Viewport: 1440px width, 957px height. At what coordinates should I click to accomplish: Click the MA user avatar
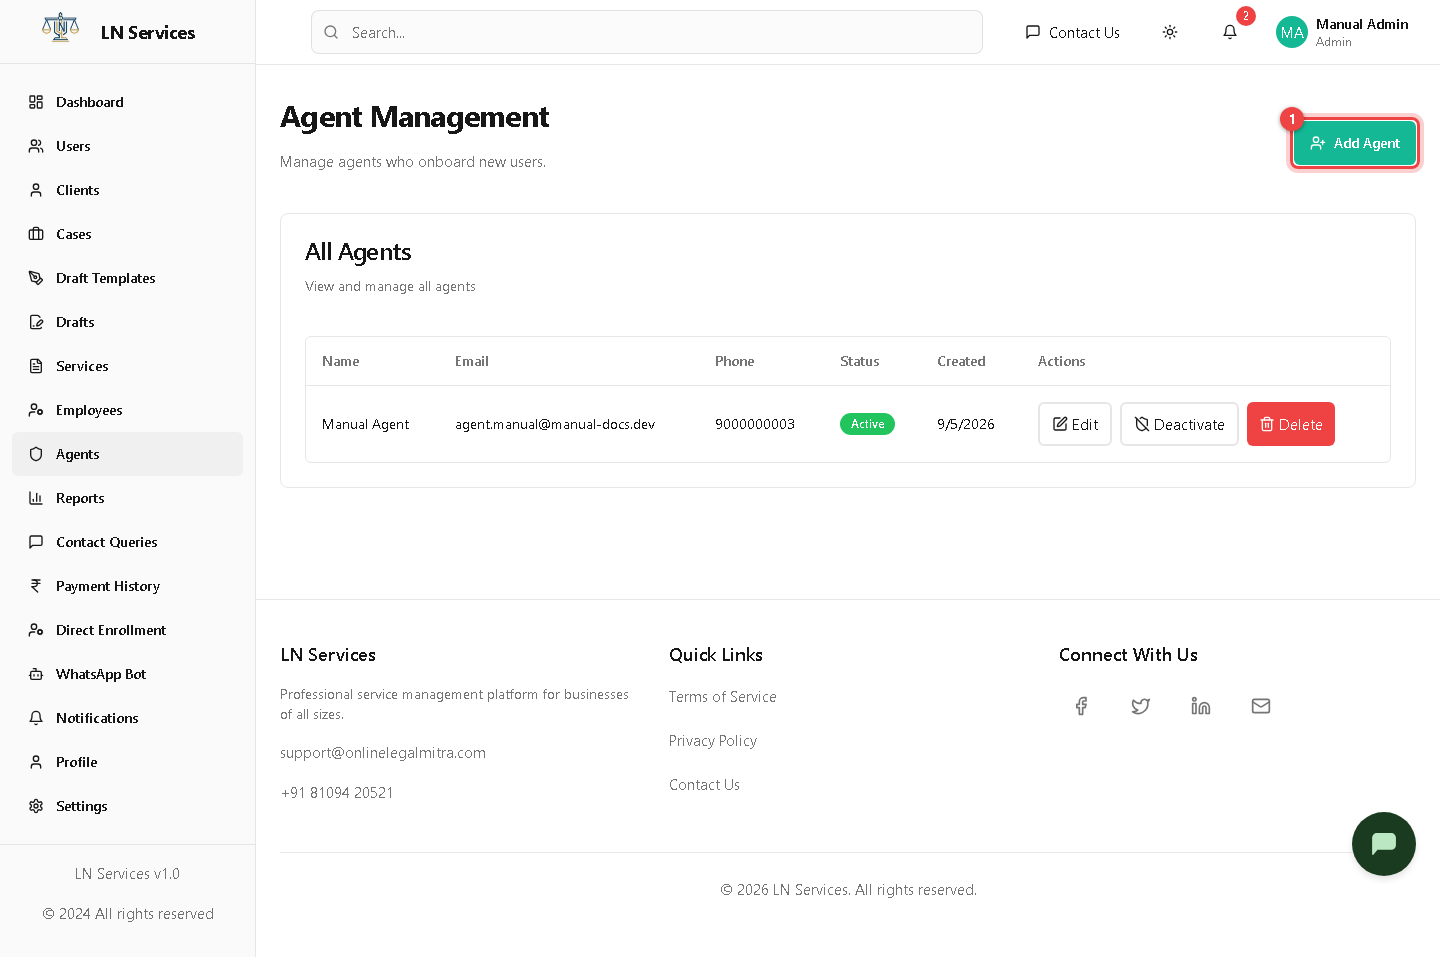point(1292,32)
